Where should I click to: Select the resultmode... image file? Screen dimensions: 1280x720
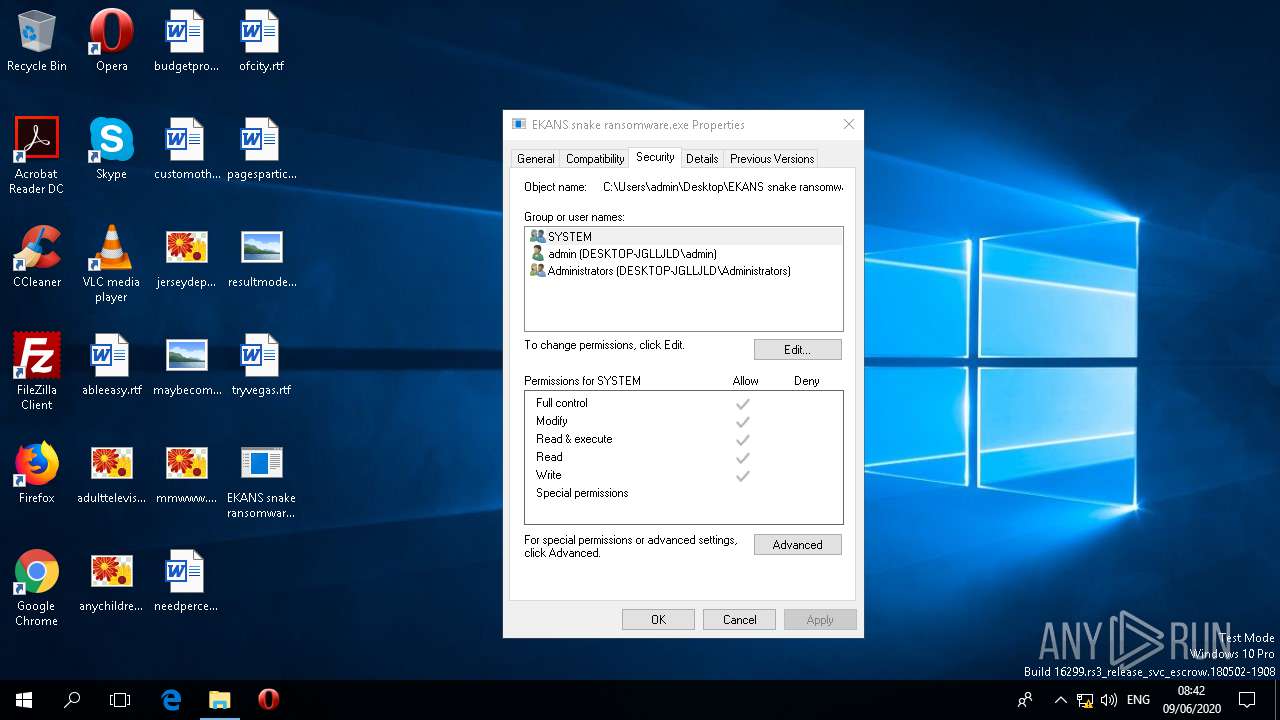coord(261,257)
